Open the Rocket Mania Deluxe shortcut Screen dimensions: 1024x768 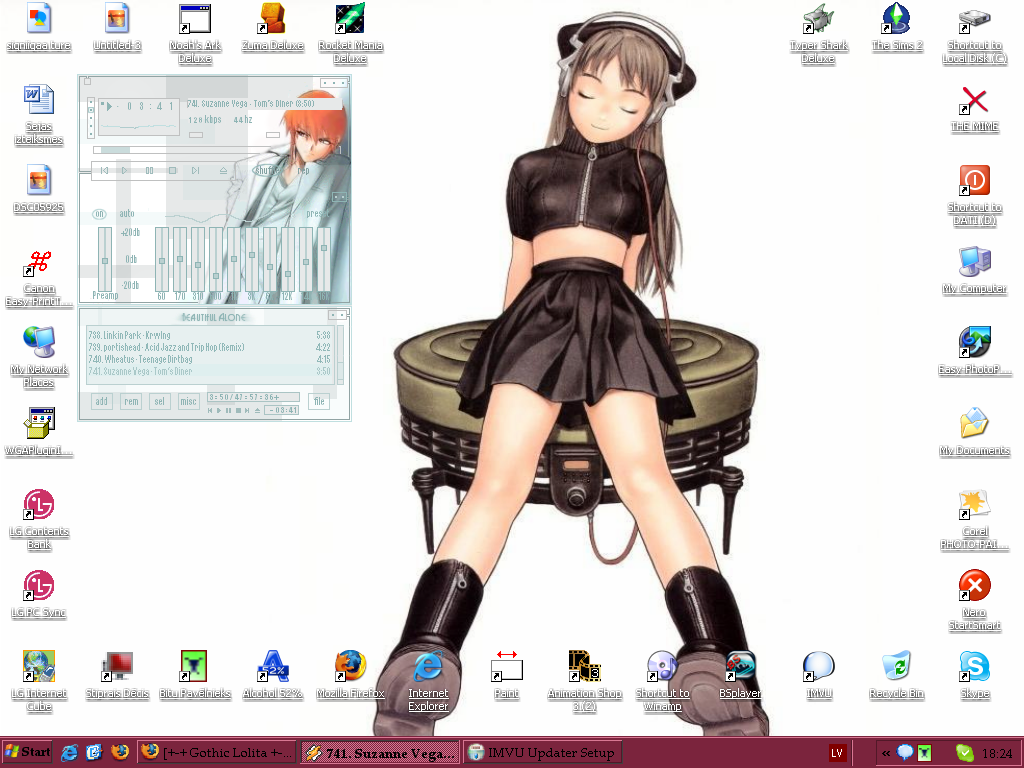[x=350, y=33]
